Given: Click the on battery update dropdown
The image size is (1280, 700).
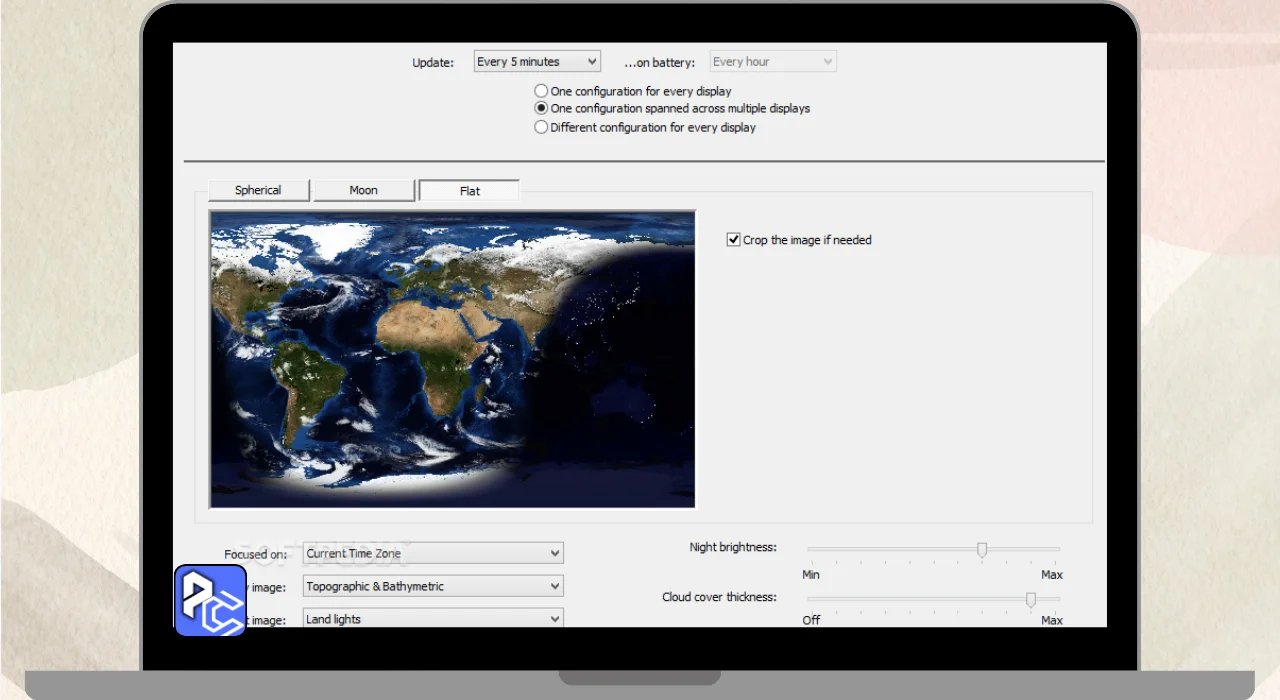Looking at the screenshot, I should [772, 62].
